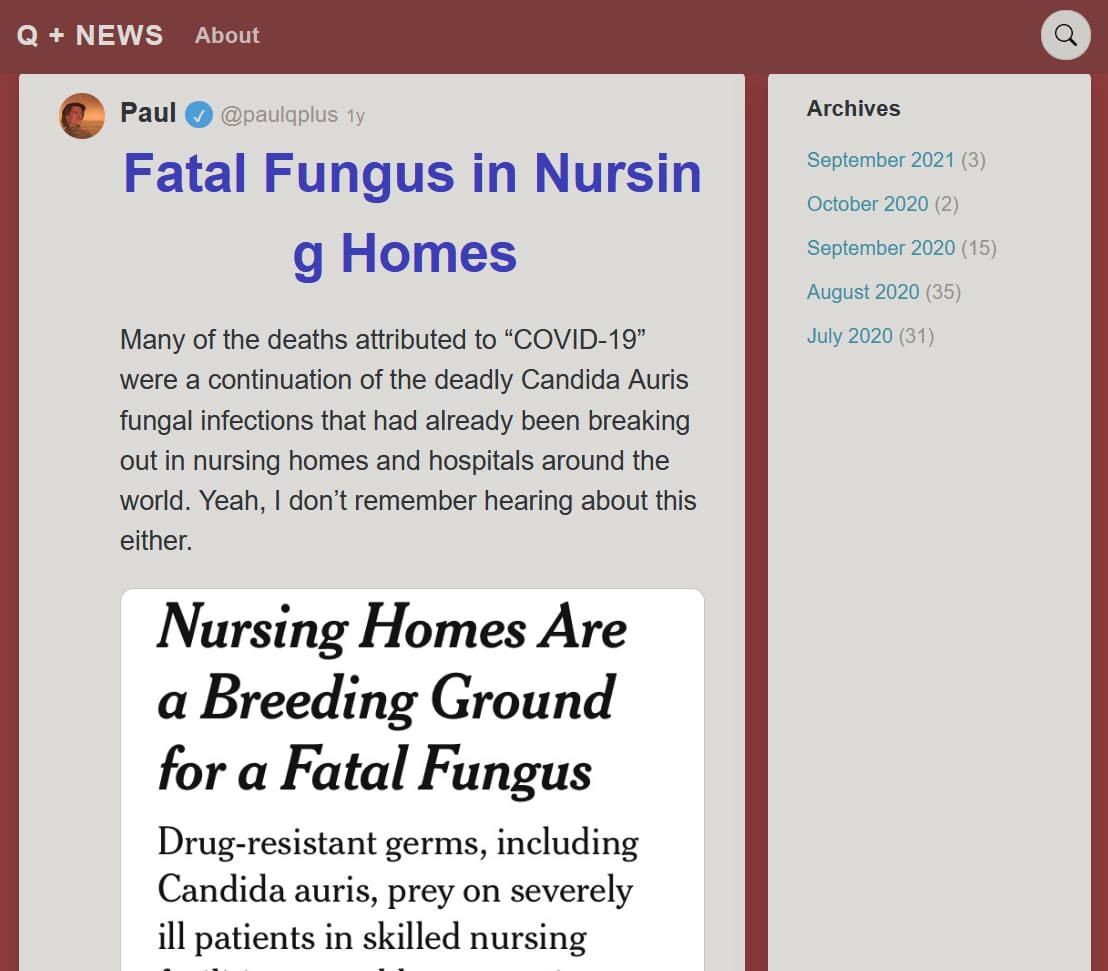The height and width of the screenshot is (971, 1108).
Task: Open September 2020 archive
Action: coord(880,248)
